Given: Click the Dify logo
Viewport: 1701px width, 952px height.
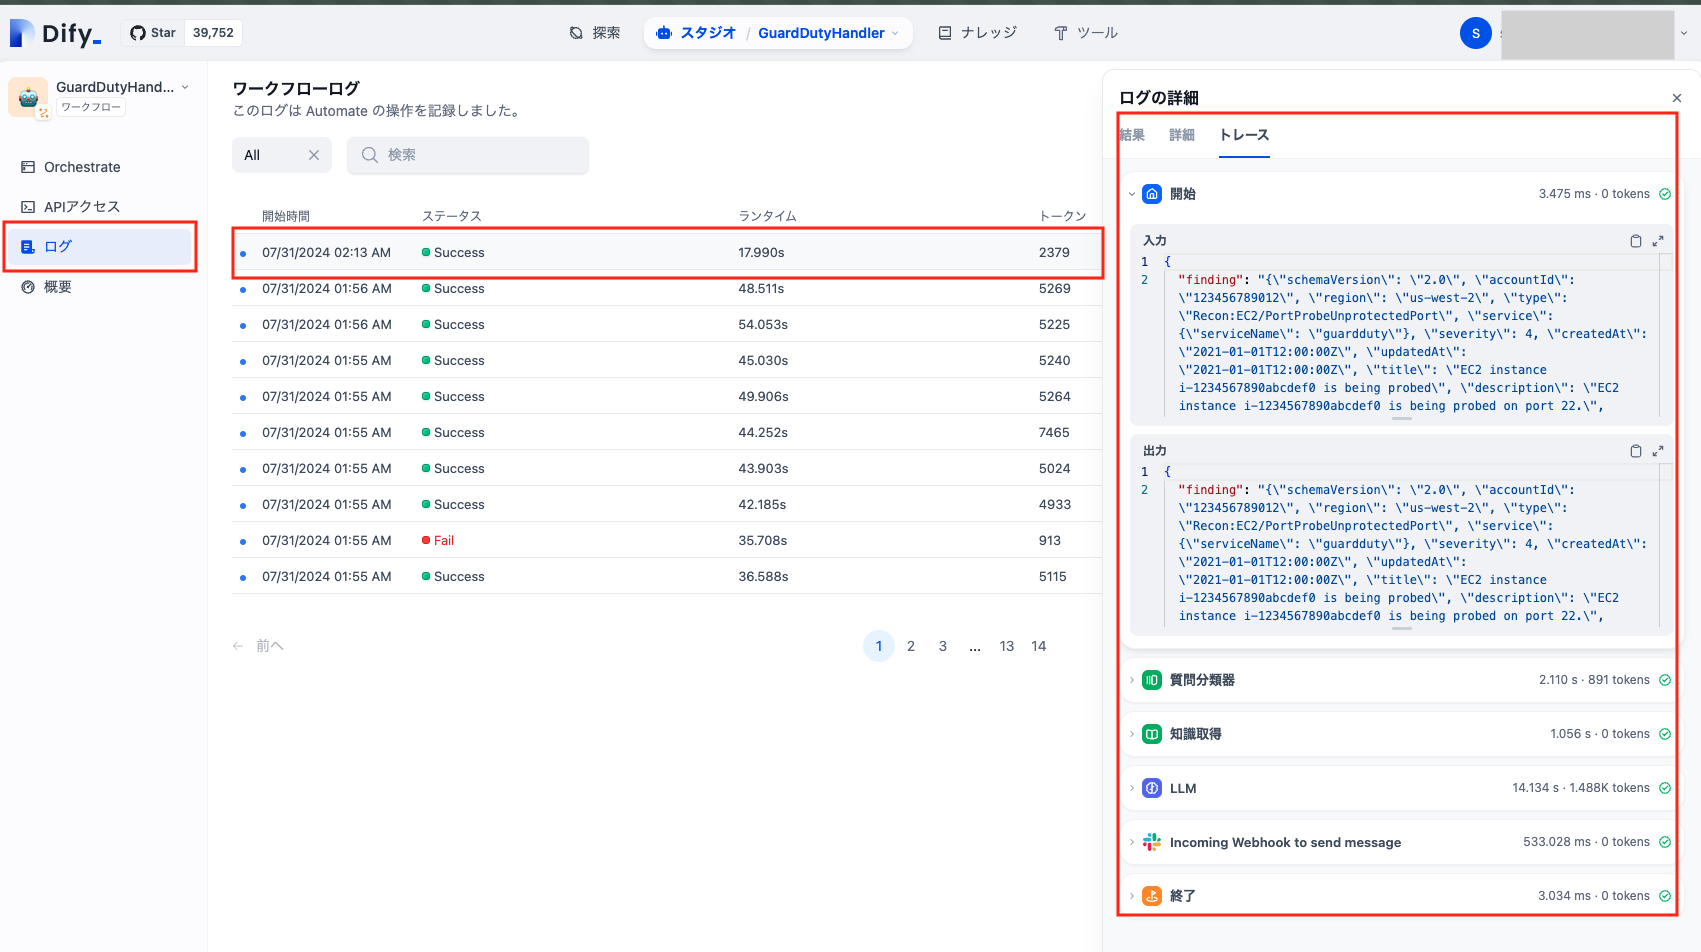Looking at the screenshot, I should [x=55, y=33].
